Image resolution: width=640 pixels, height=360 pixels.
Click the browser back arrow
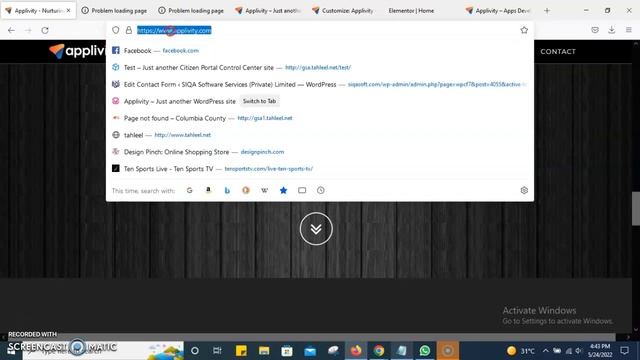11,30
